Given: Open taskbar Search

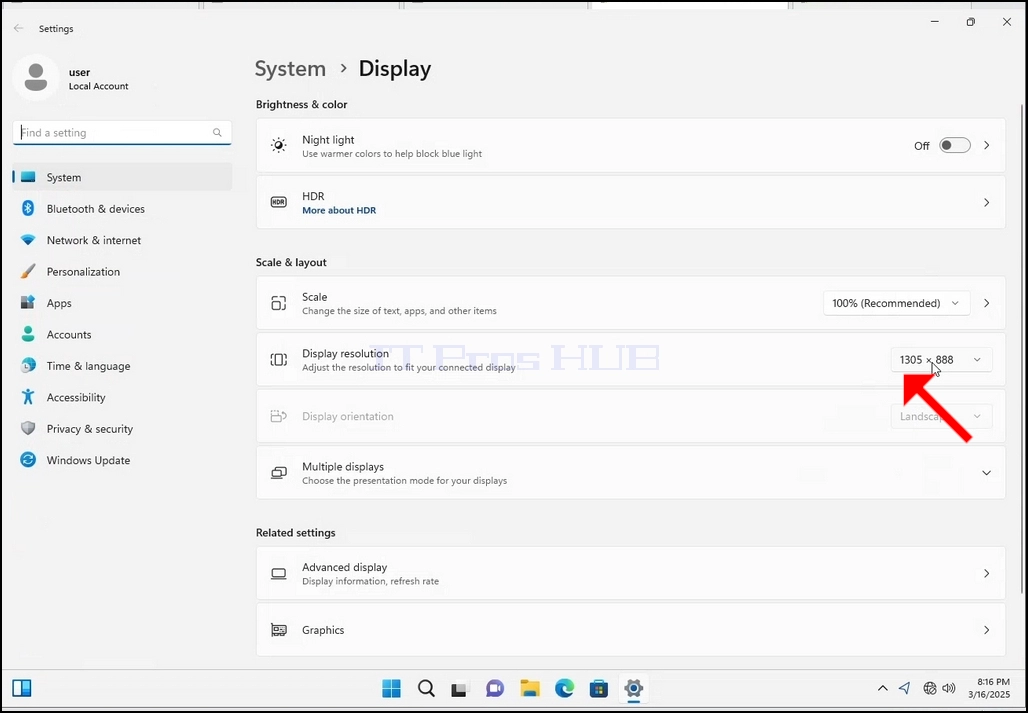Looking at the screenshot, I should [x=426, y=688].
